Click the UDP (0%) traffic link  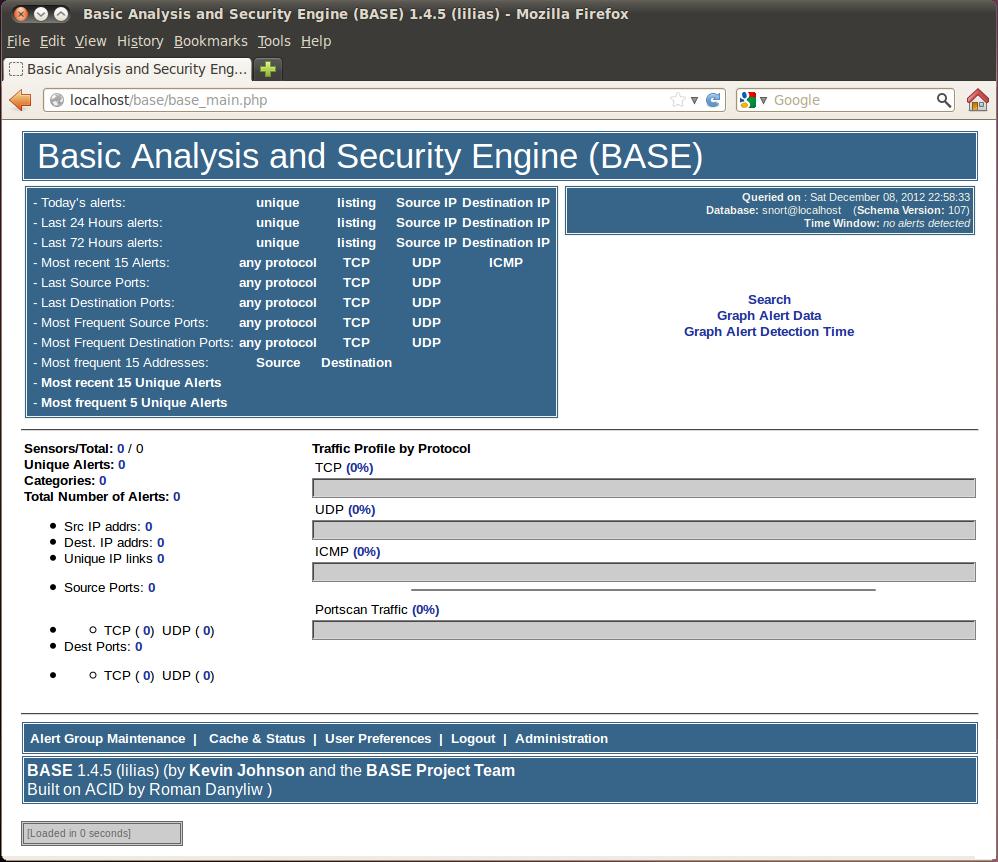pos(362,510)
